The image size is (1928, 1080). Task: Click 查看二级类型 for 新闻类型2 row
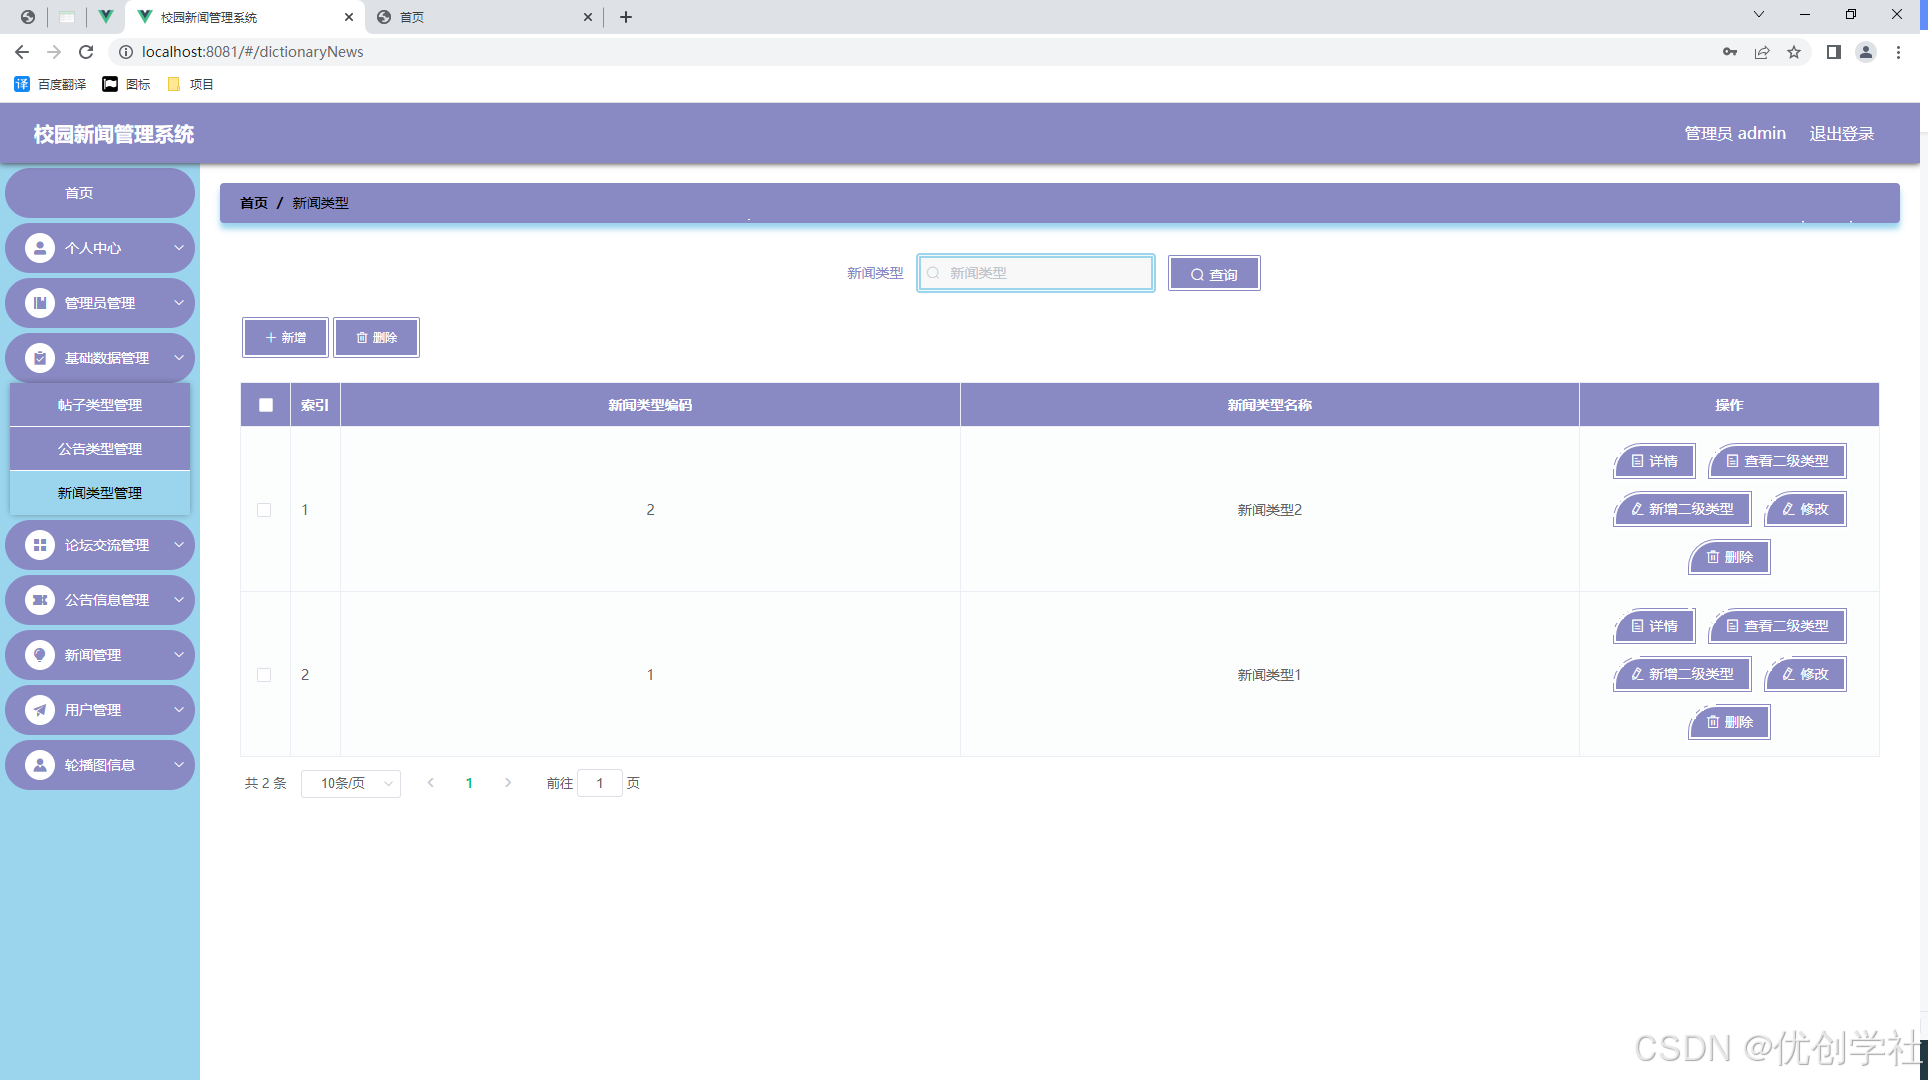click(x=1777, y=461)
